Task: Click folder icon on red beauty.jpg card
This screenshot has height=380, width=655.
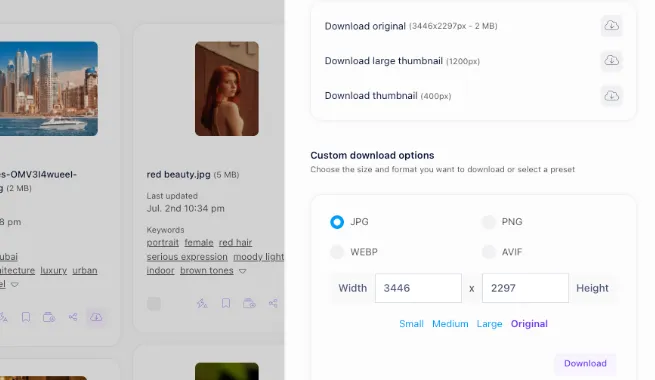Action: tap(249, 304)
